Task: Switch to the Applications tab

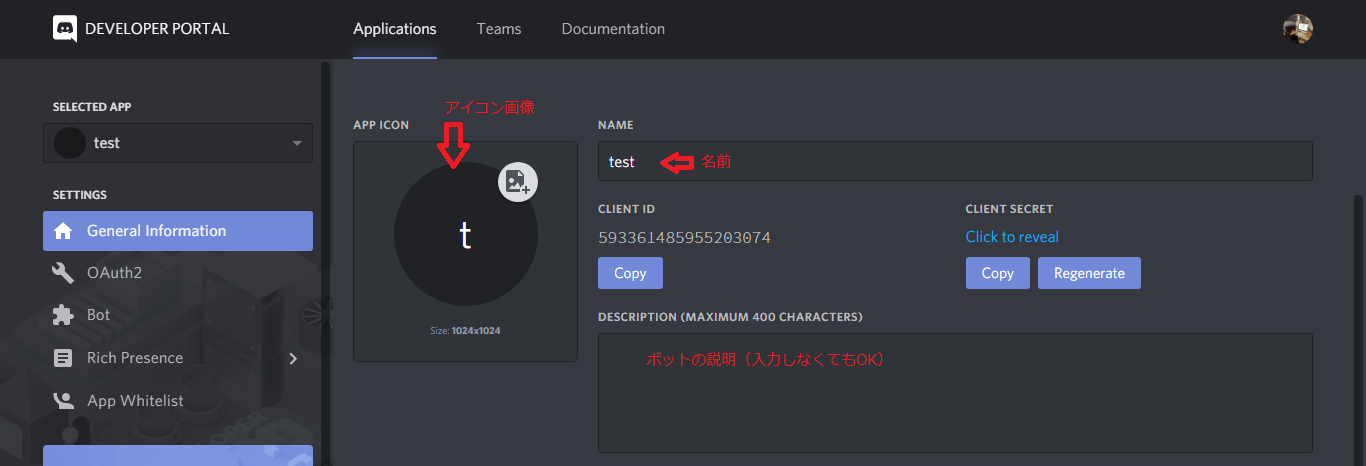Action: tap(395, 29)
